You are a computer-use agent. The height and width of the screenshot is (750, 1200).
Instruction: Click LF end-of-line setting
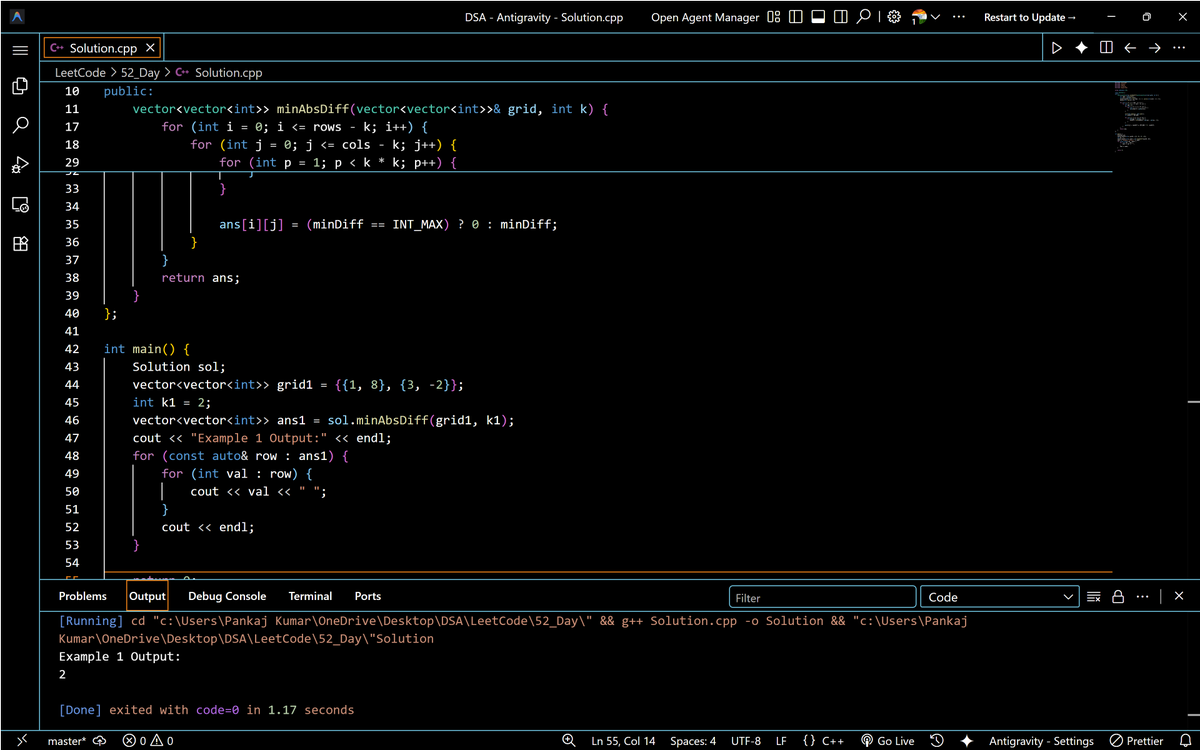781,741
